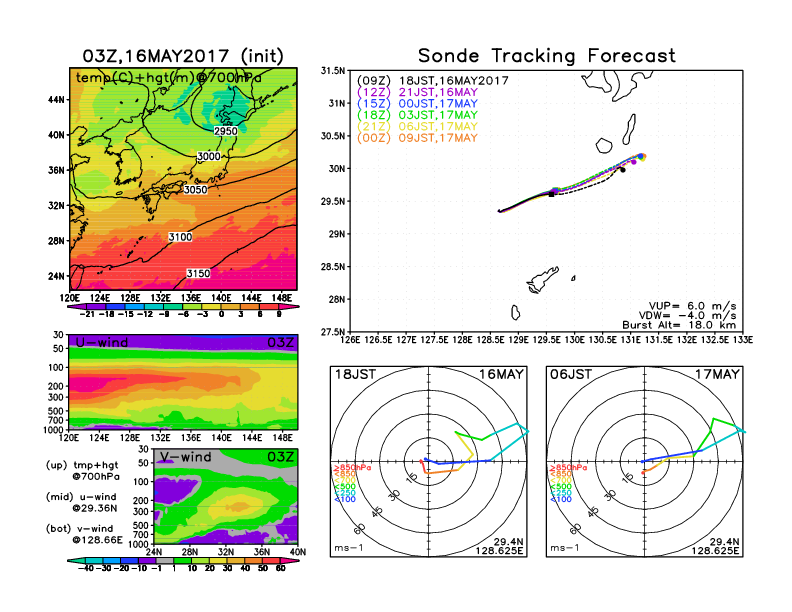The height and width of the screenshot is (612, 792).
Task: Click the 3000 height contour label
Action: tap(209, 157)
